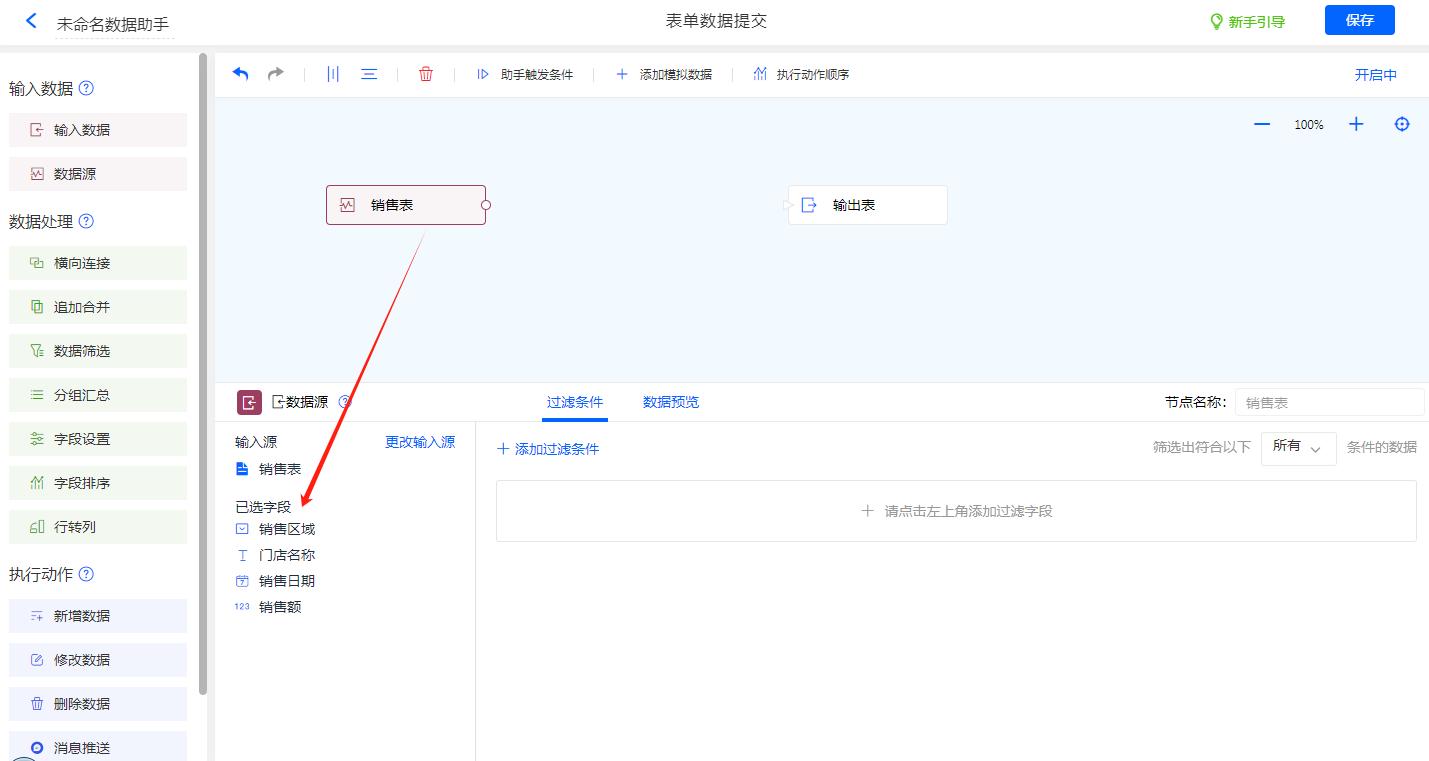Click the 节点名称 input field
This screenshot has height=761, width=1429.
(x=1328, y=402)
